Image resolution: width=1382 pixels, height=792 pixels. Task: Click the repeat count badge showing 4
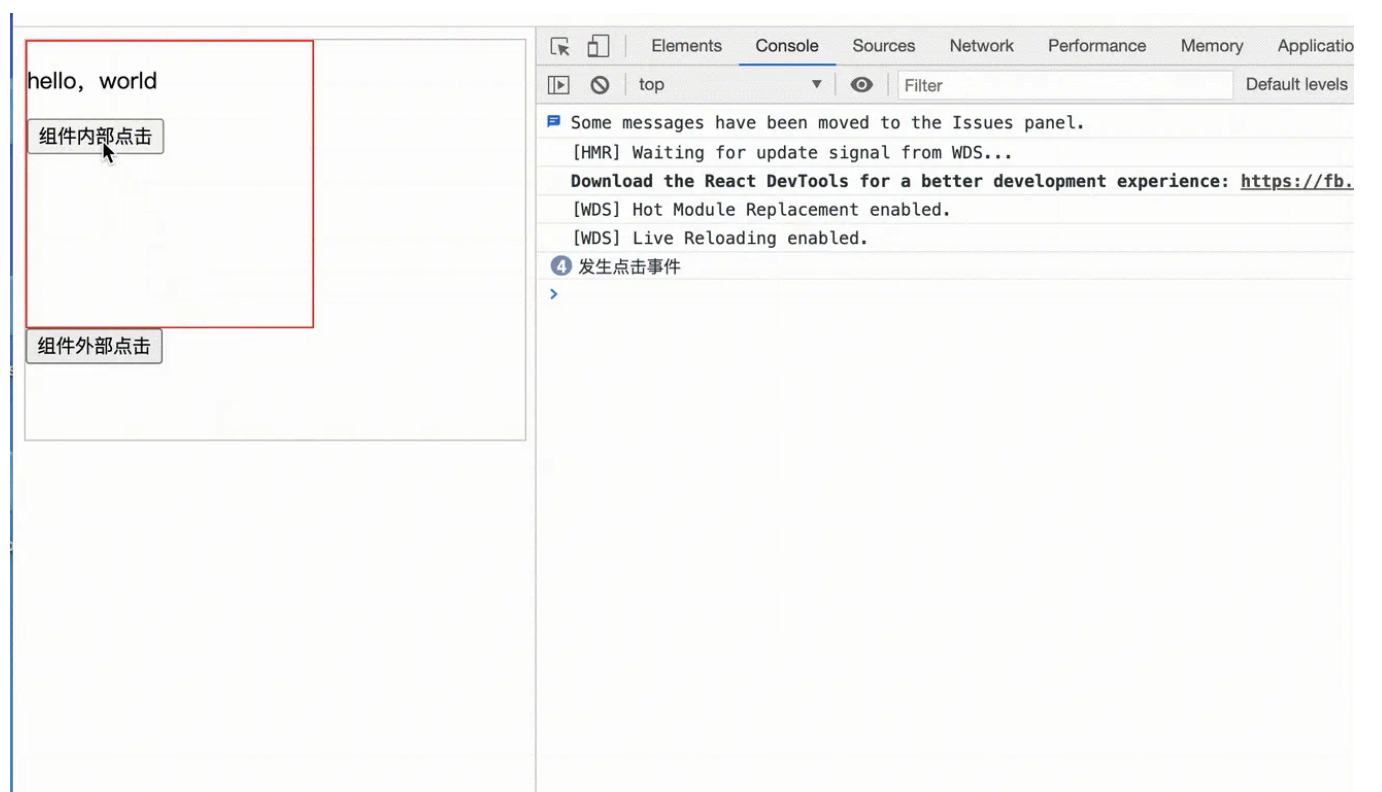pyautogui.click(x=561, y=266)
